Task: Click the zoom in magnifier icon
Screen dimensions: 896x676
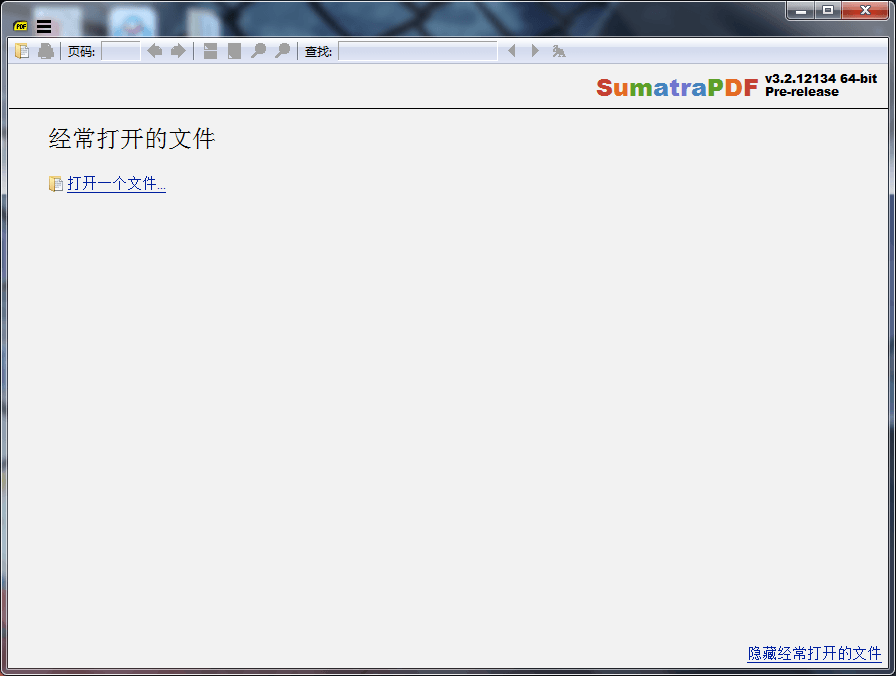Action: pyautogui.click(x=282, y=51)
